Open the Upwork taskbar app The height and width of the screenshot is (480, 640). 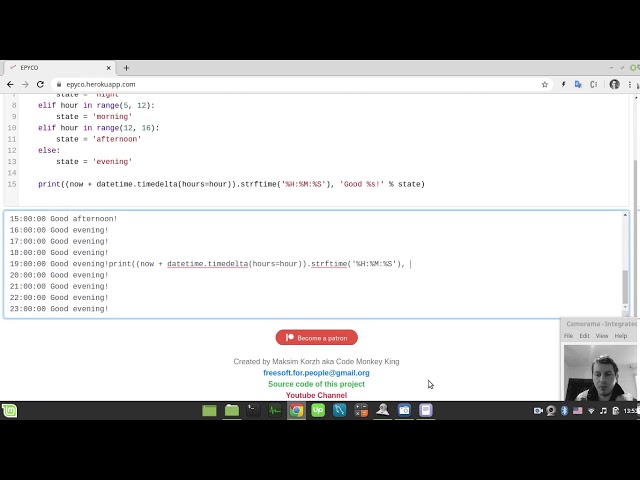[x=318, y=410]
